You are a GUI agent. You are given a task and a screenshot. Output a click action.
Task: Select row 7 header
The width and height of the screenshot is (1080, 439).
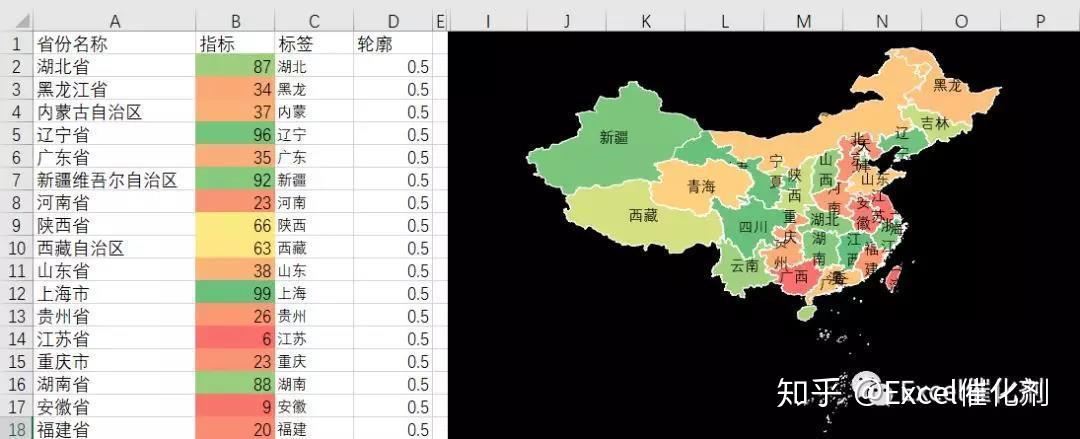[17, 181]
